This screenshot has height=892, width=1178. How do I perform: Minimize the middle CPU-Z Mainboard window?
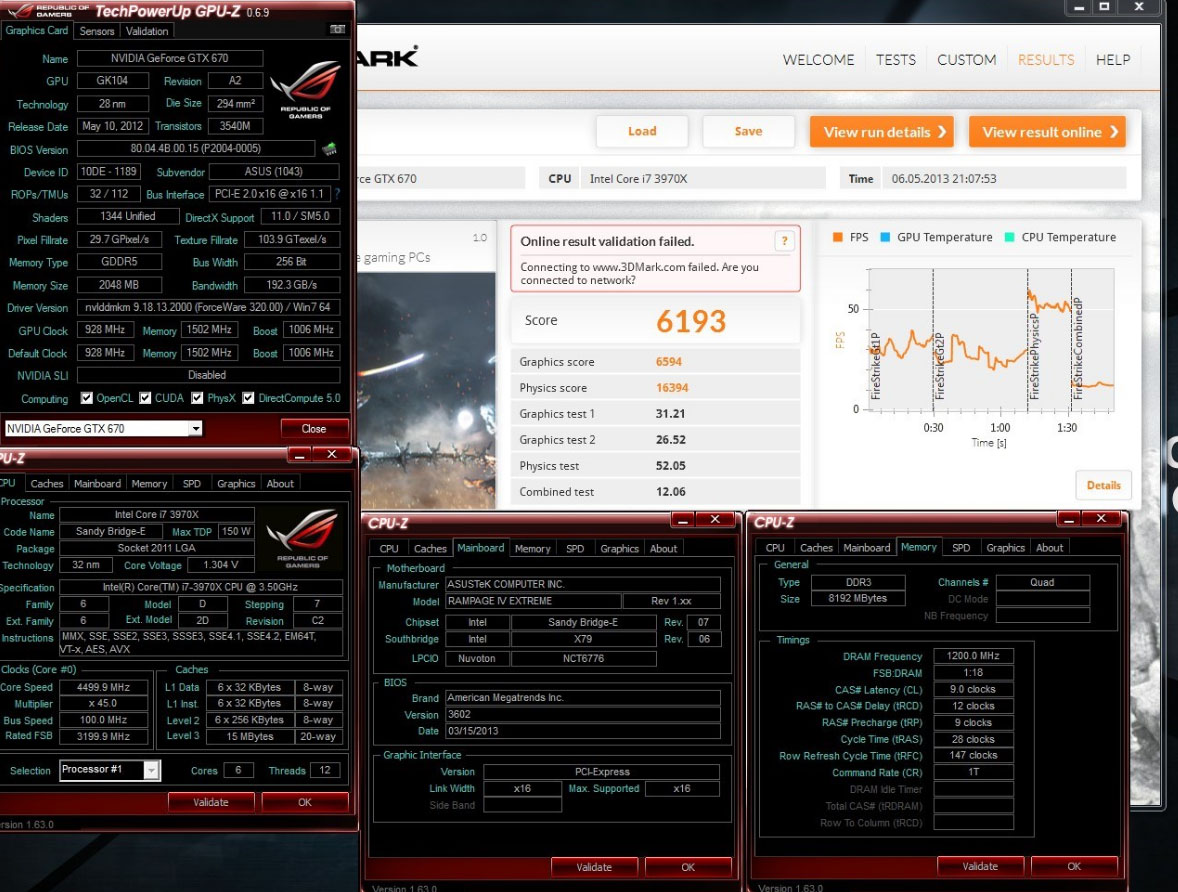(x=682, y=521)
